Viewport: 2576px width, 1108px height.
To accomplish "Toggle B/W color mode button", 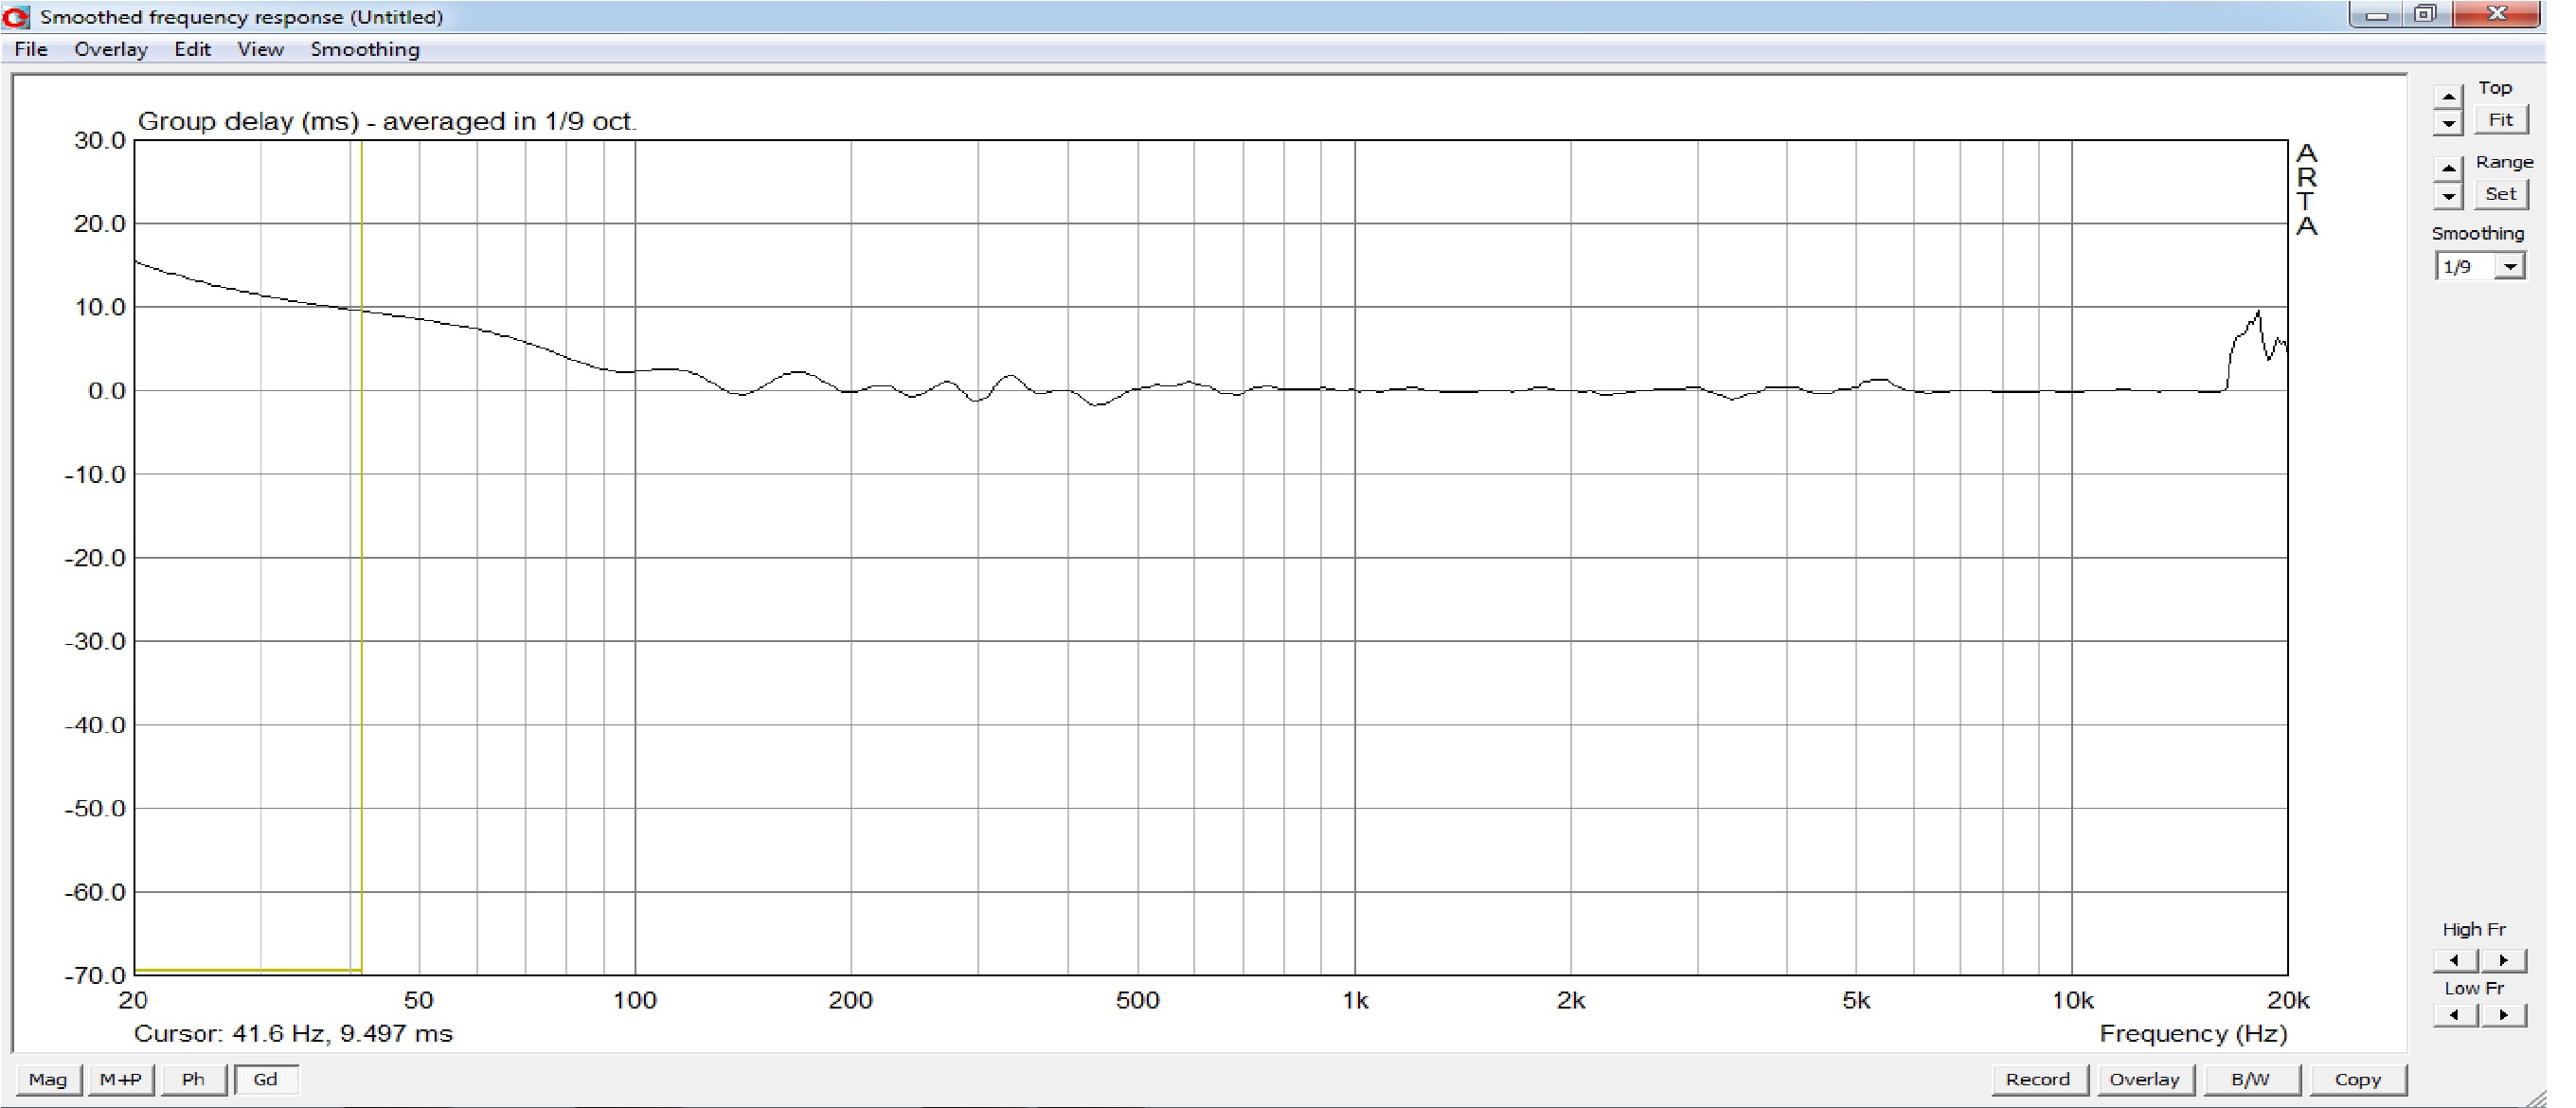I will click(2250, 1079).
